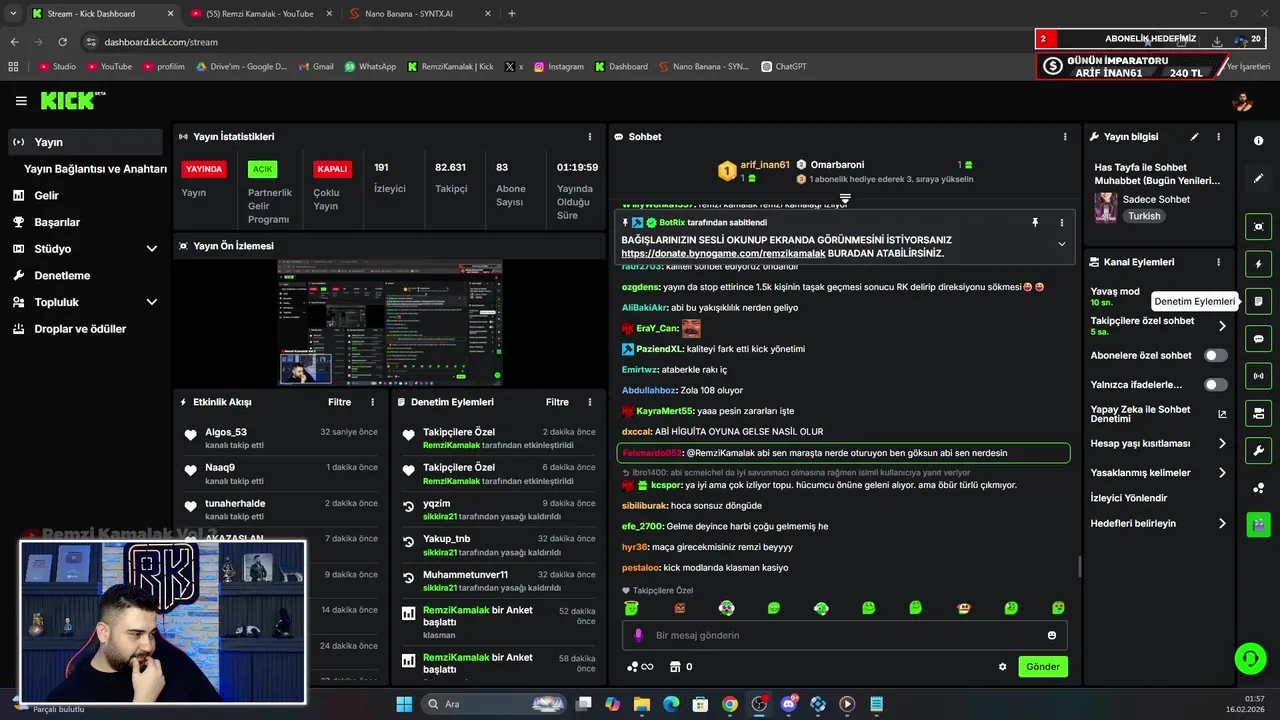Image resolution: width=1280 pixels, height=720 pixels.
Task: Open Chrome icon on Windows taskbar
Action: 729,704
